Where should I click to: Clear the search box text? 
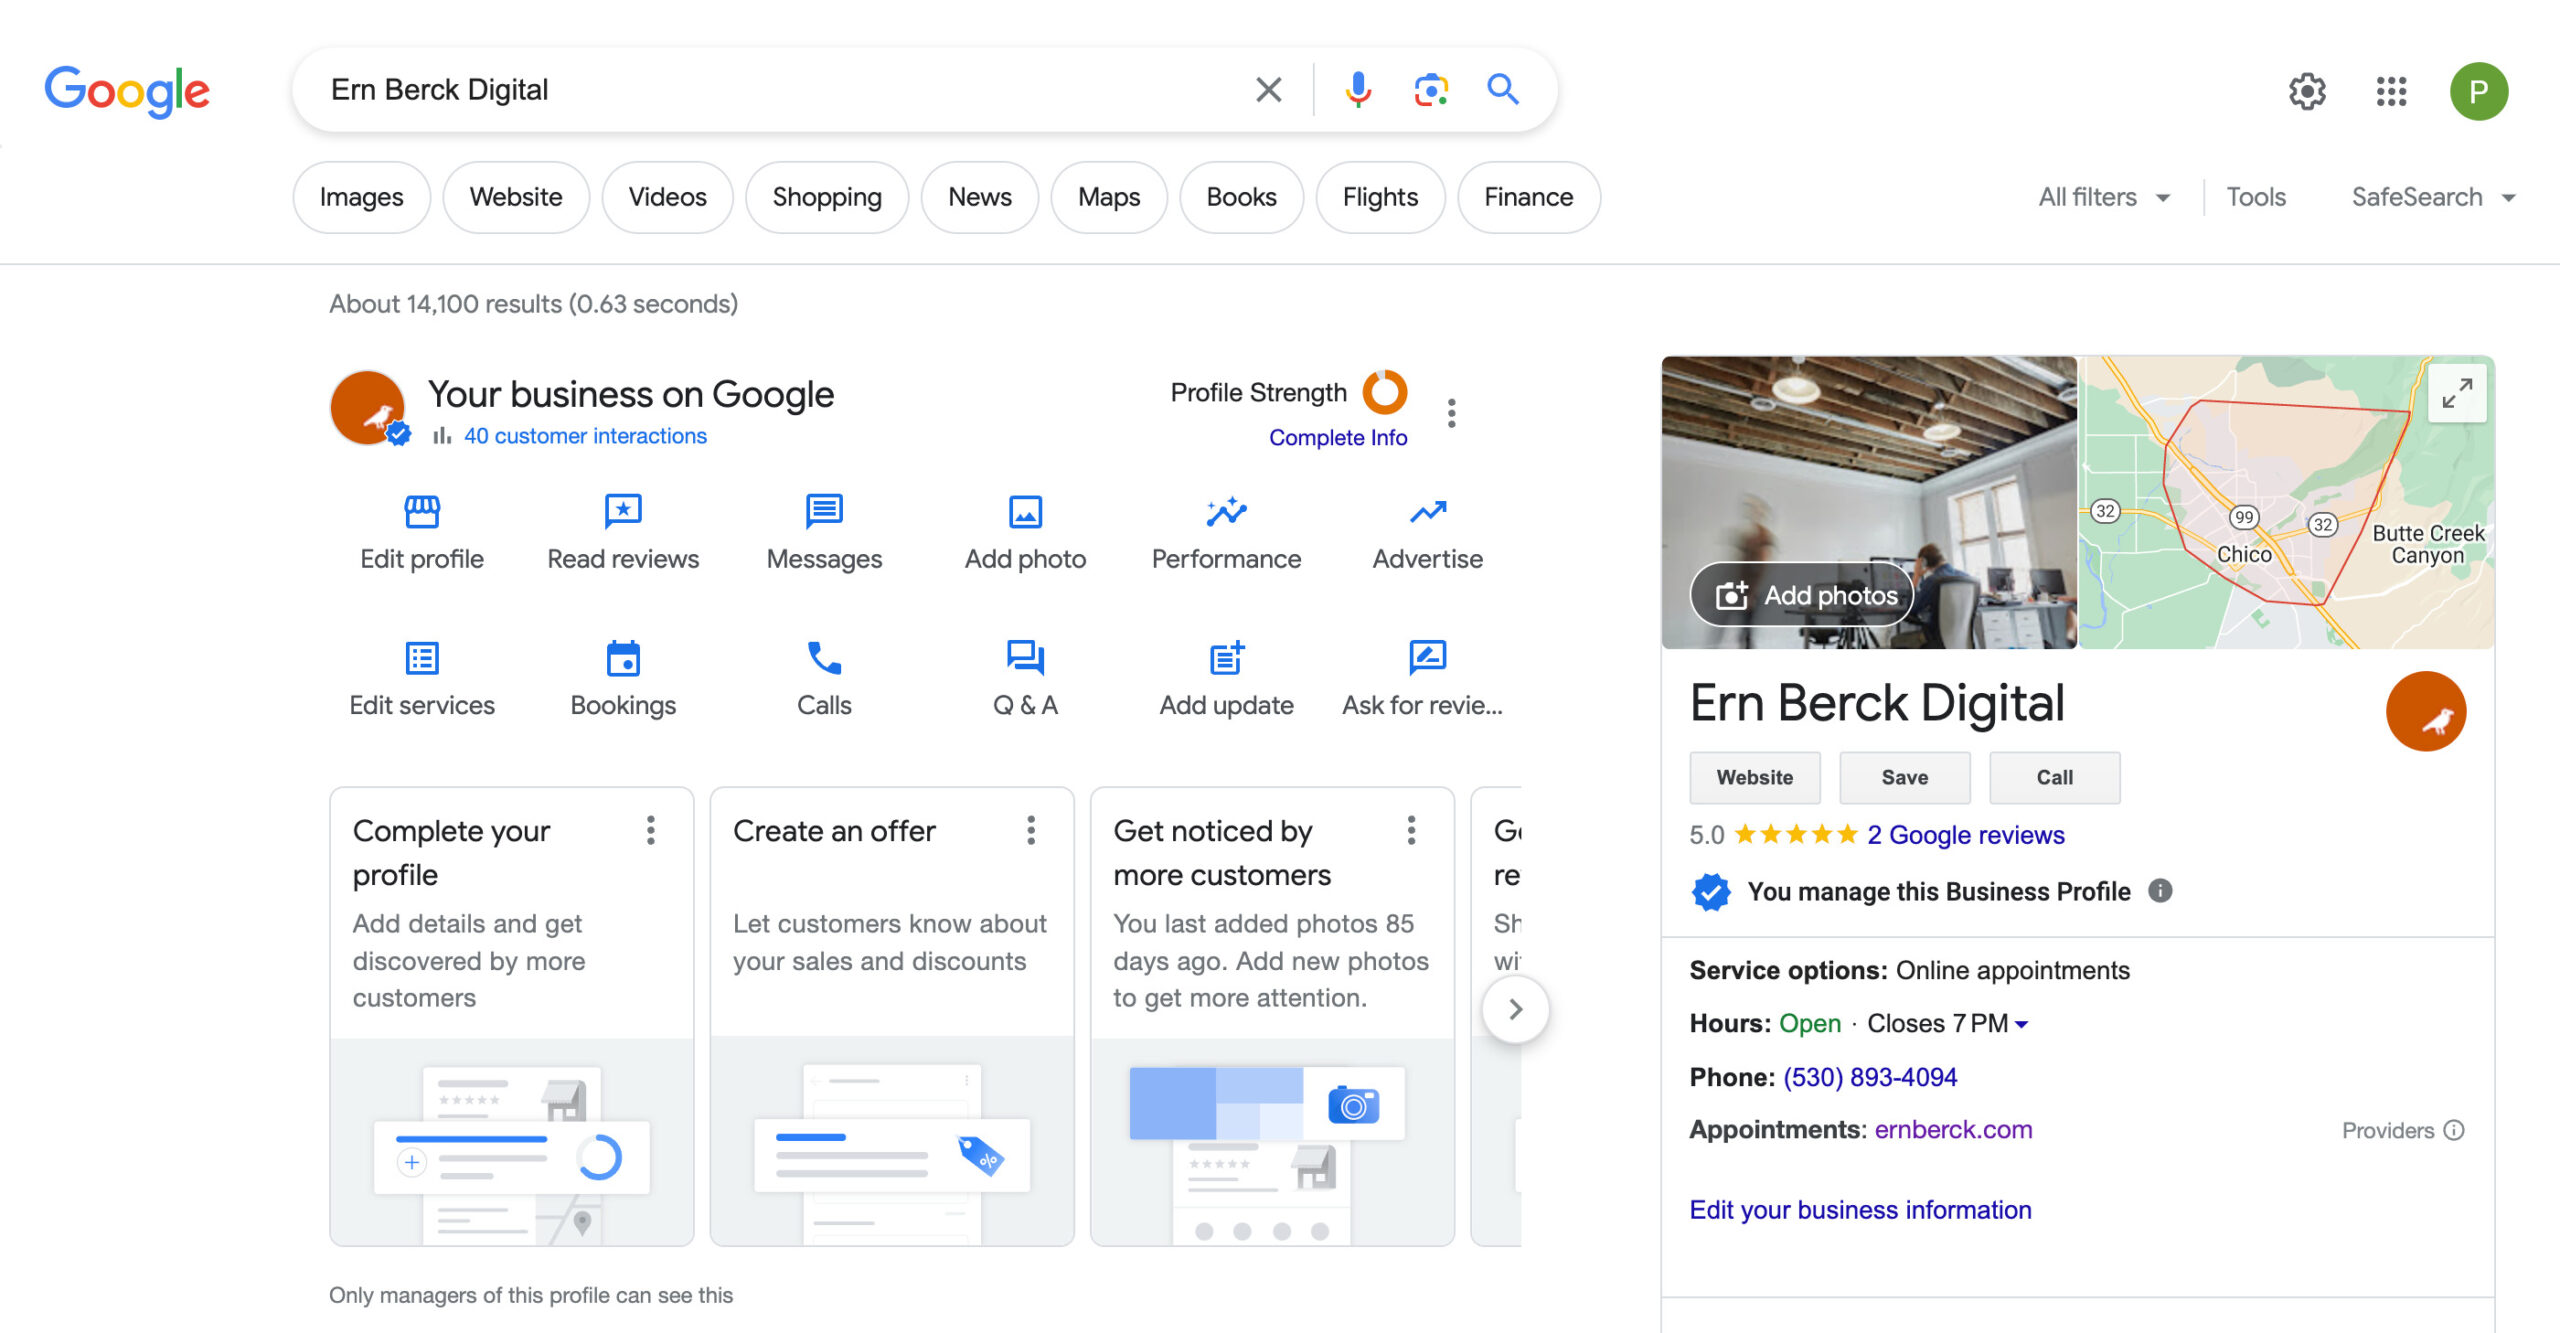click(1268, 90)
